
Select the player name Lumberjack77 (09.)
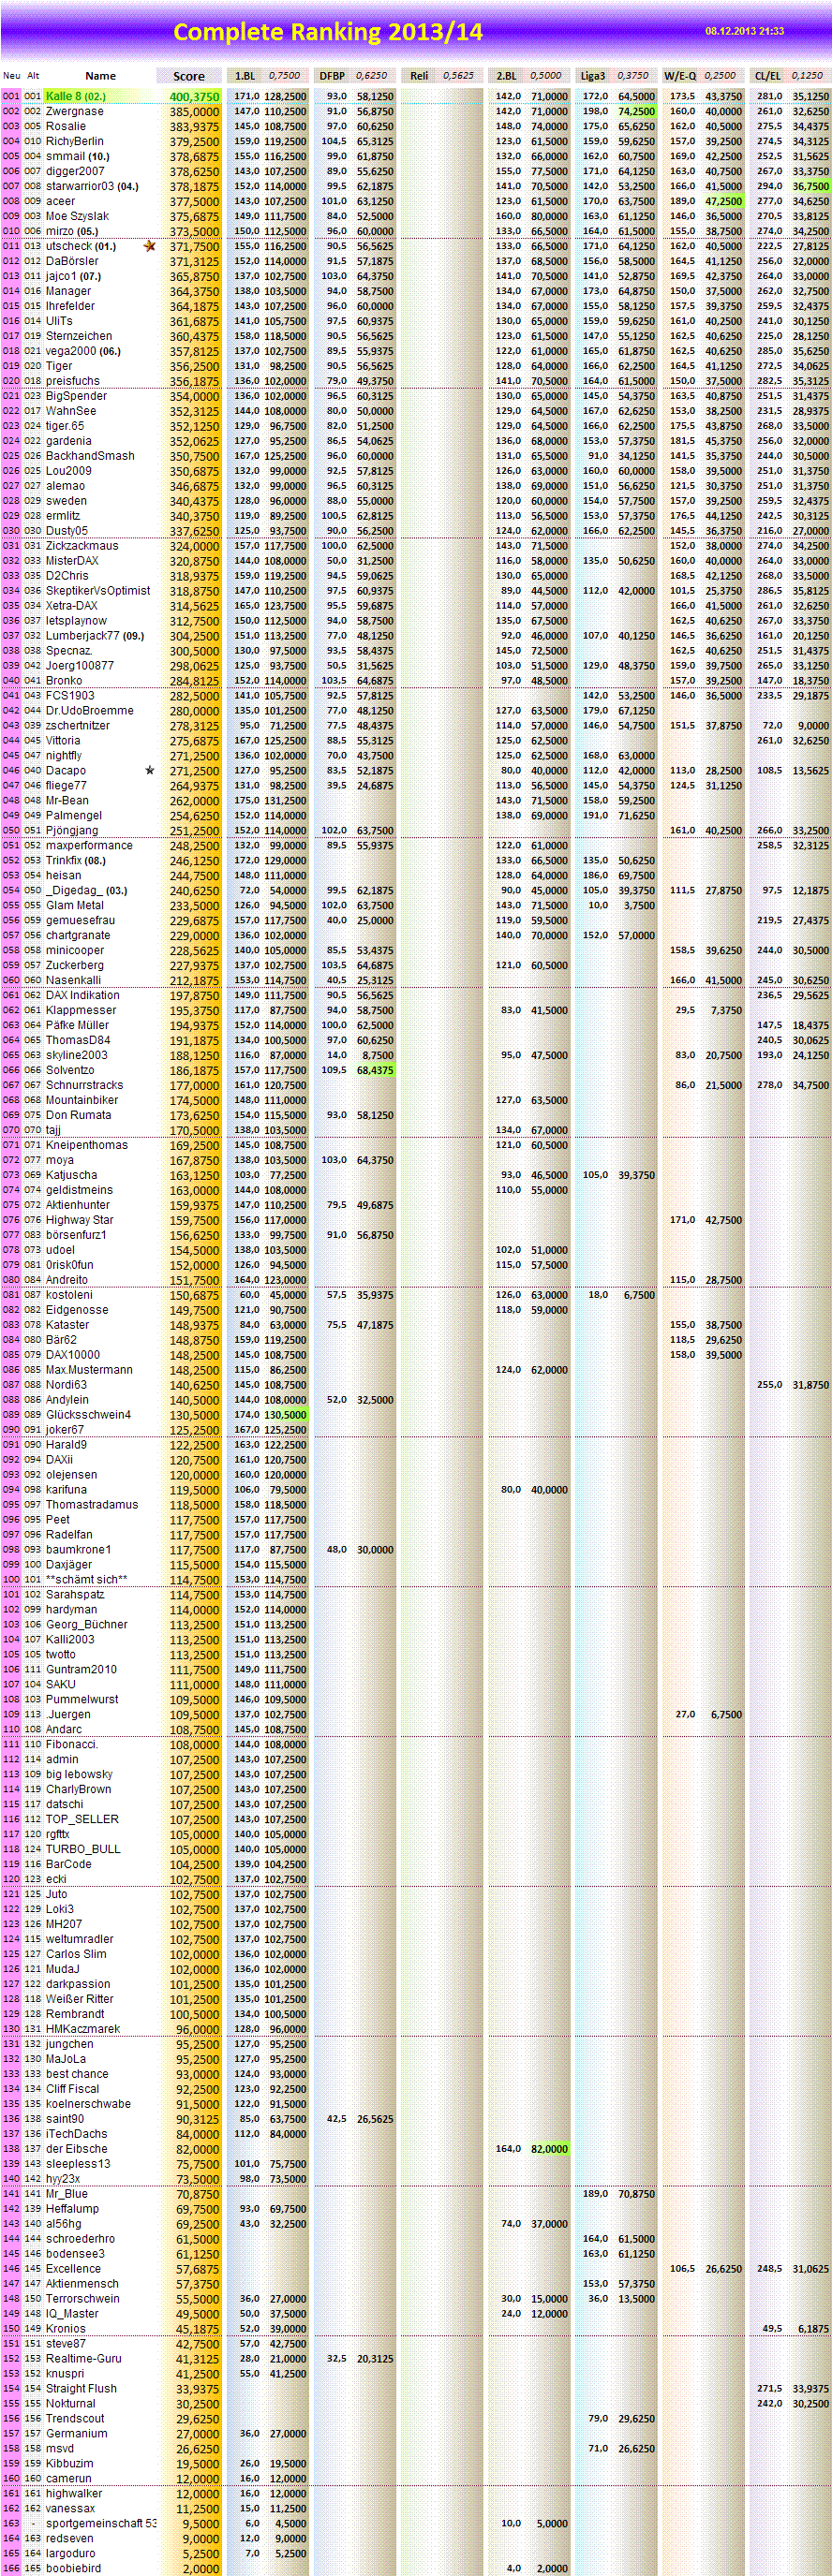point(95,636)
